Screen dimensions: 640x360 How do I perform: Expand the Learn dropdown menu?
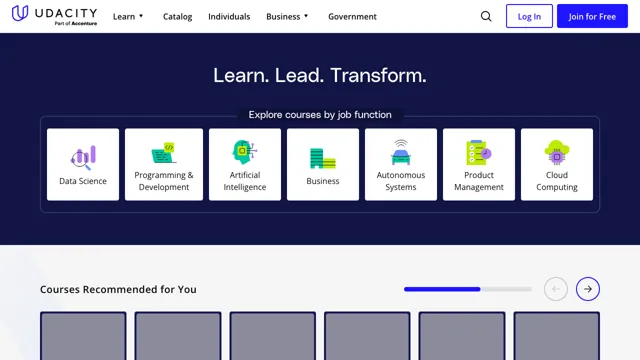128,16
